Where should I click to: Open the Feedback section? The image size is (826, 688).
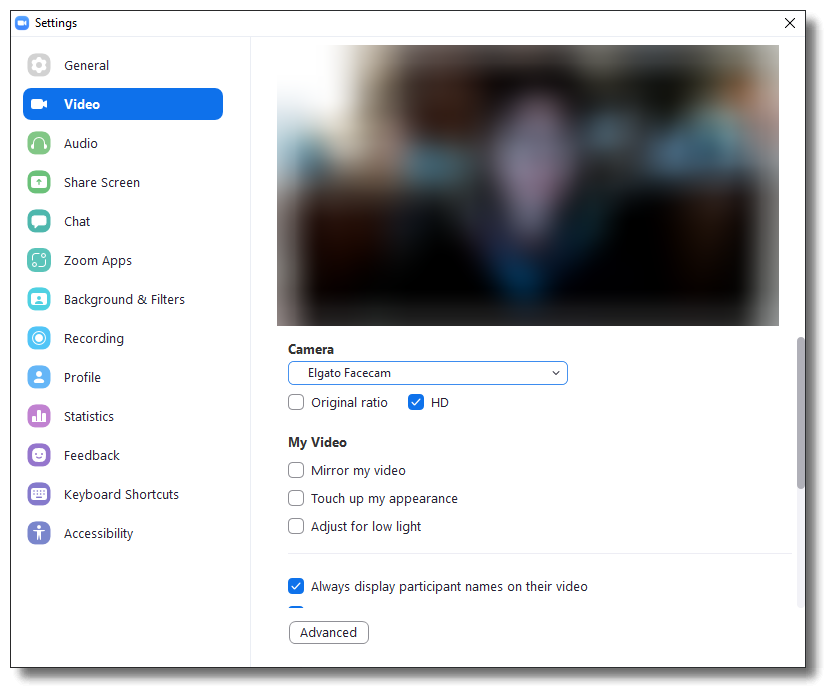coord(123,455)
